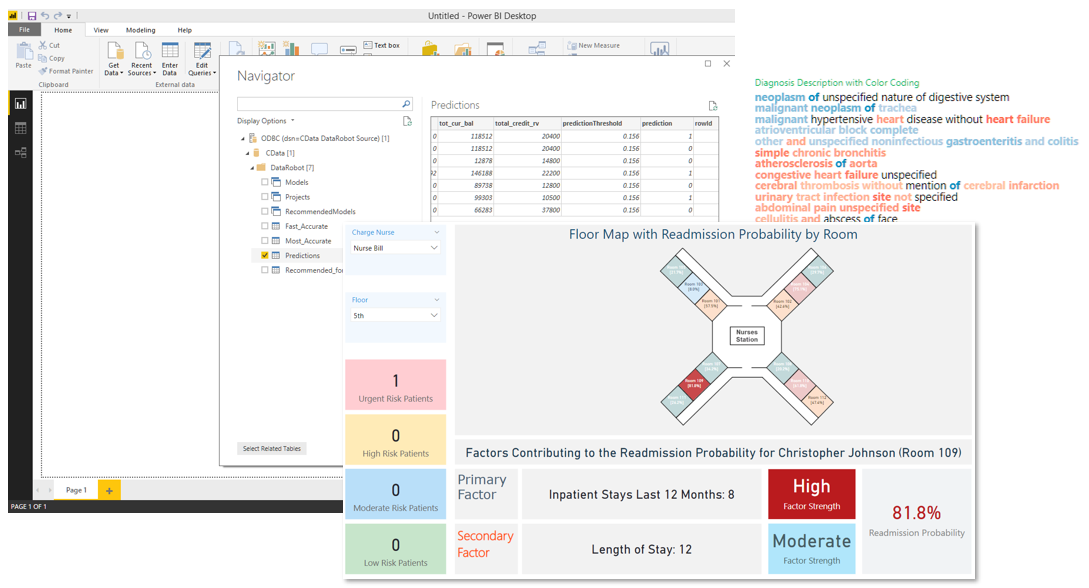Screen dimensions: 1089x588
Task: Redo the last undone action
Action: 58,15
